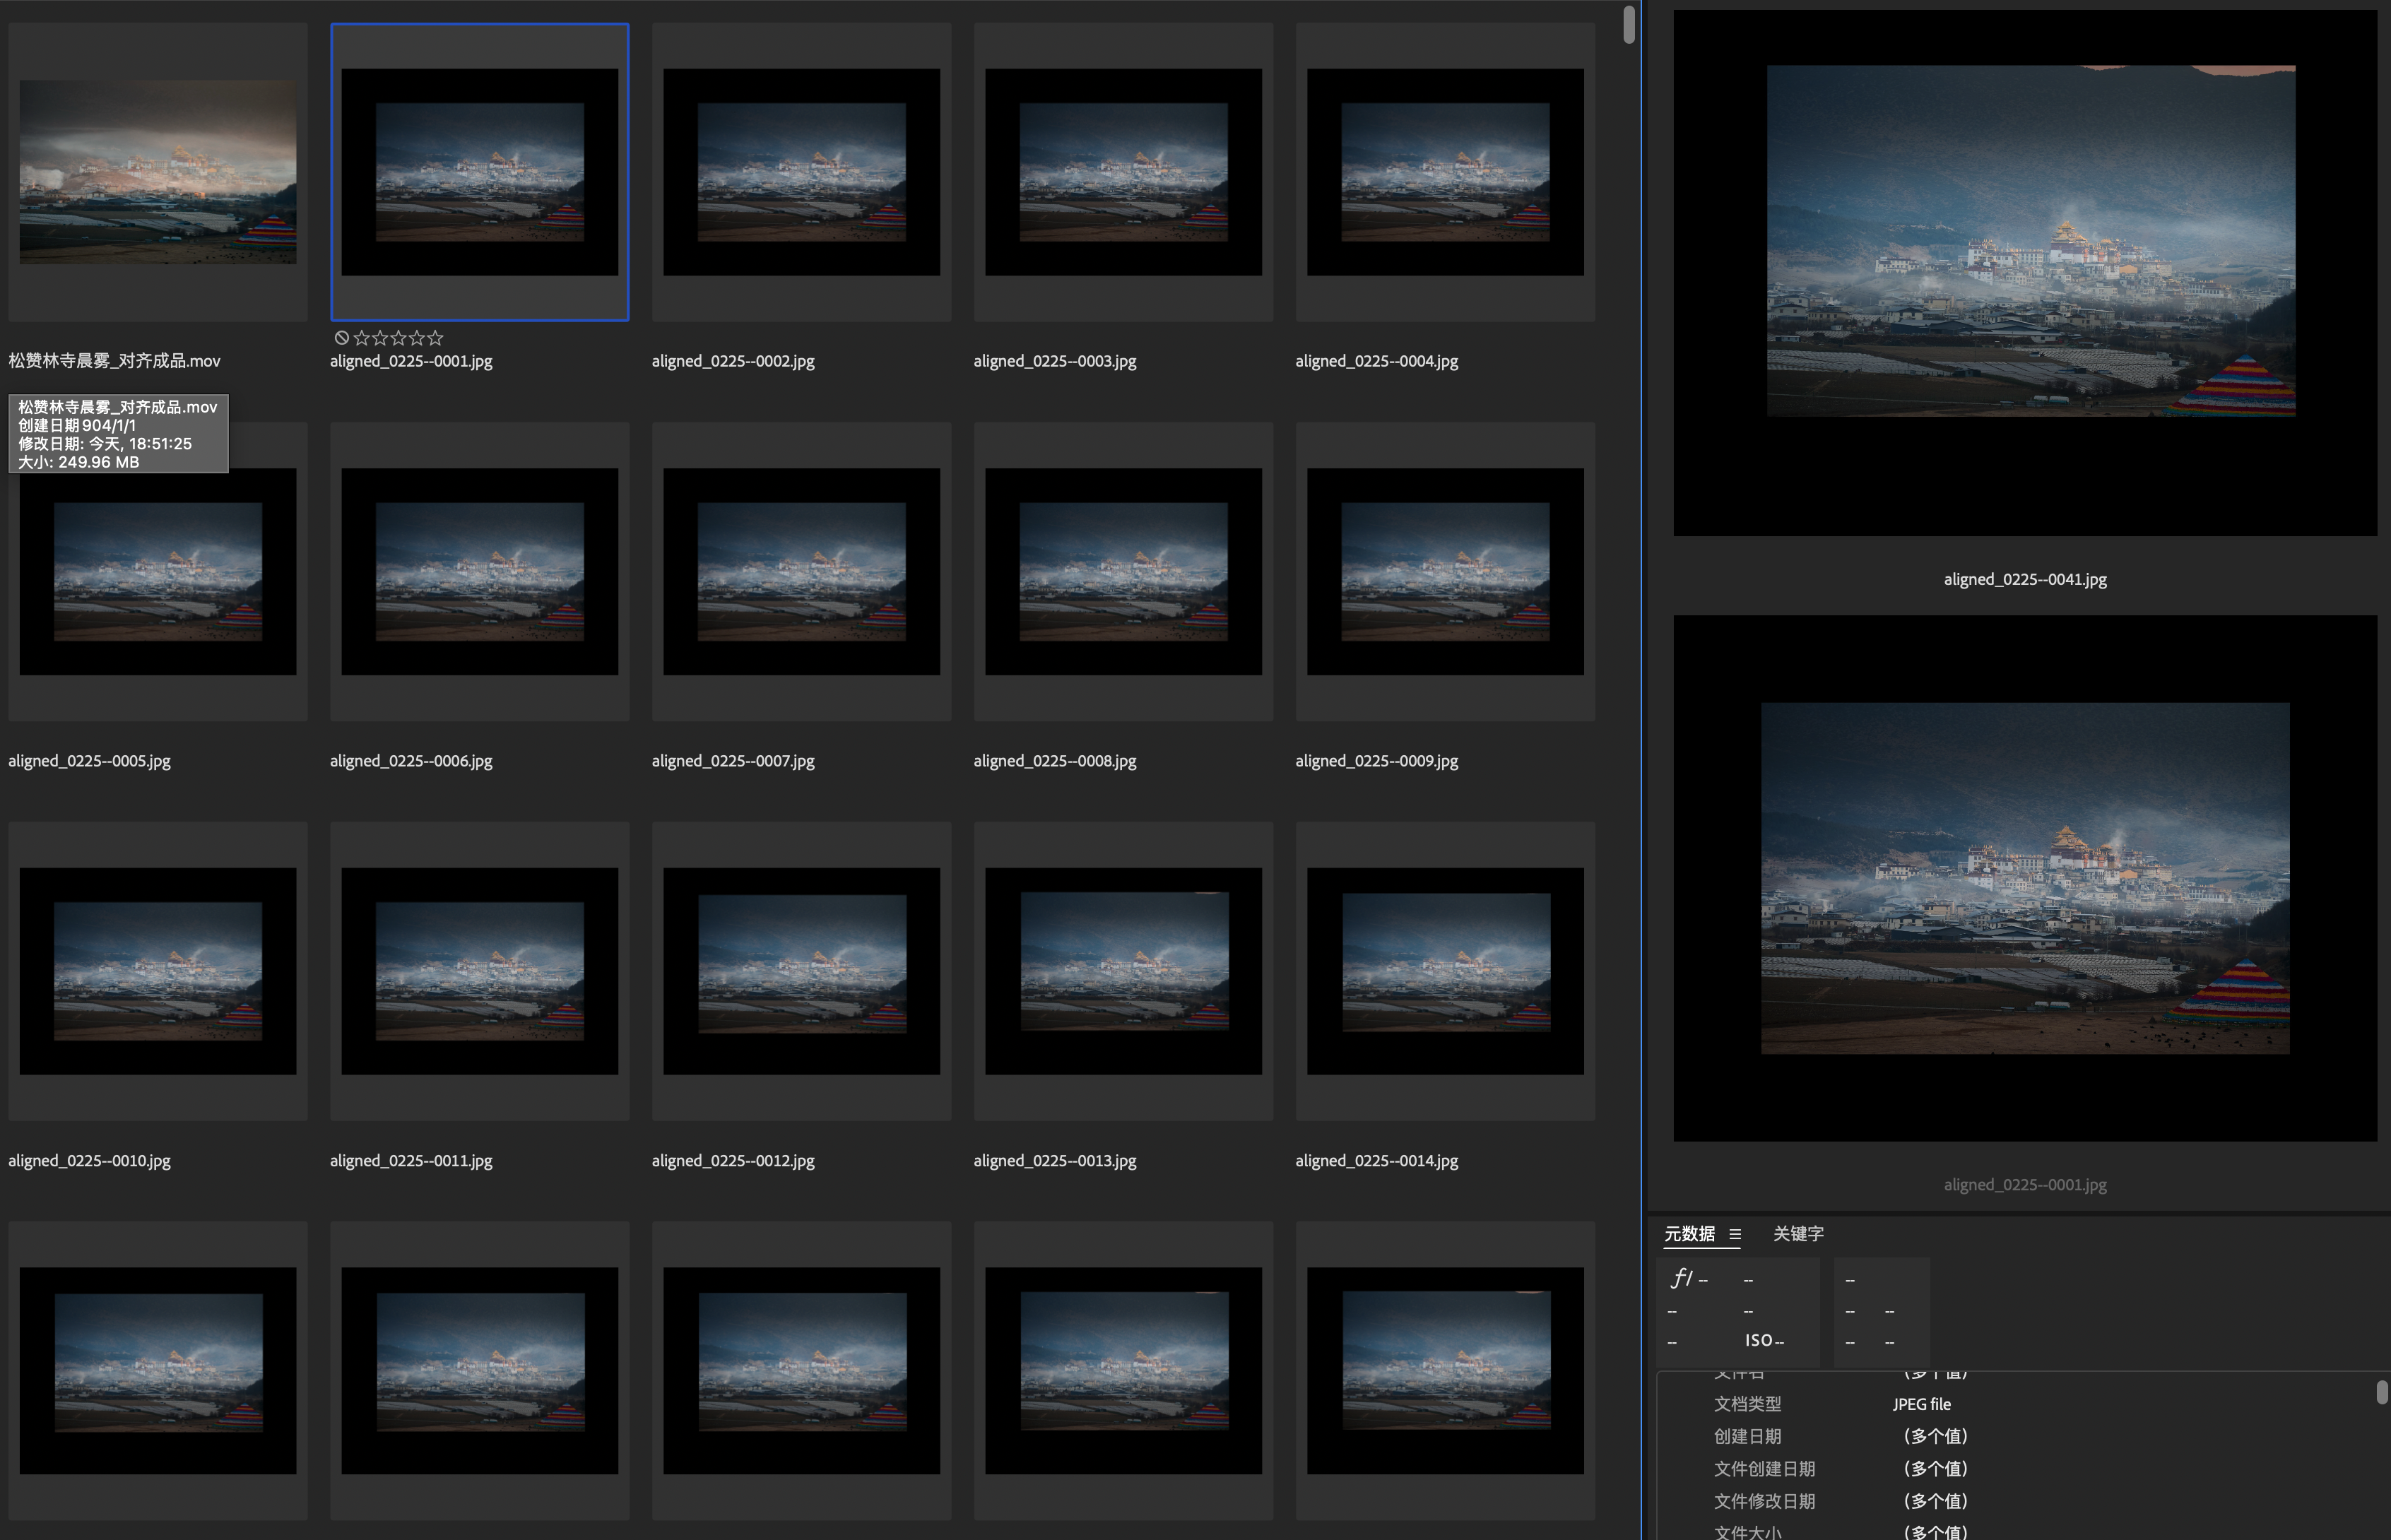Viewport: 2391px width, 1540px height.
Task: Click the aligned_0225--0011.jpg file name label
Action: coord(411,1161)
